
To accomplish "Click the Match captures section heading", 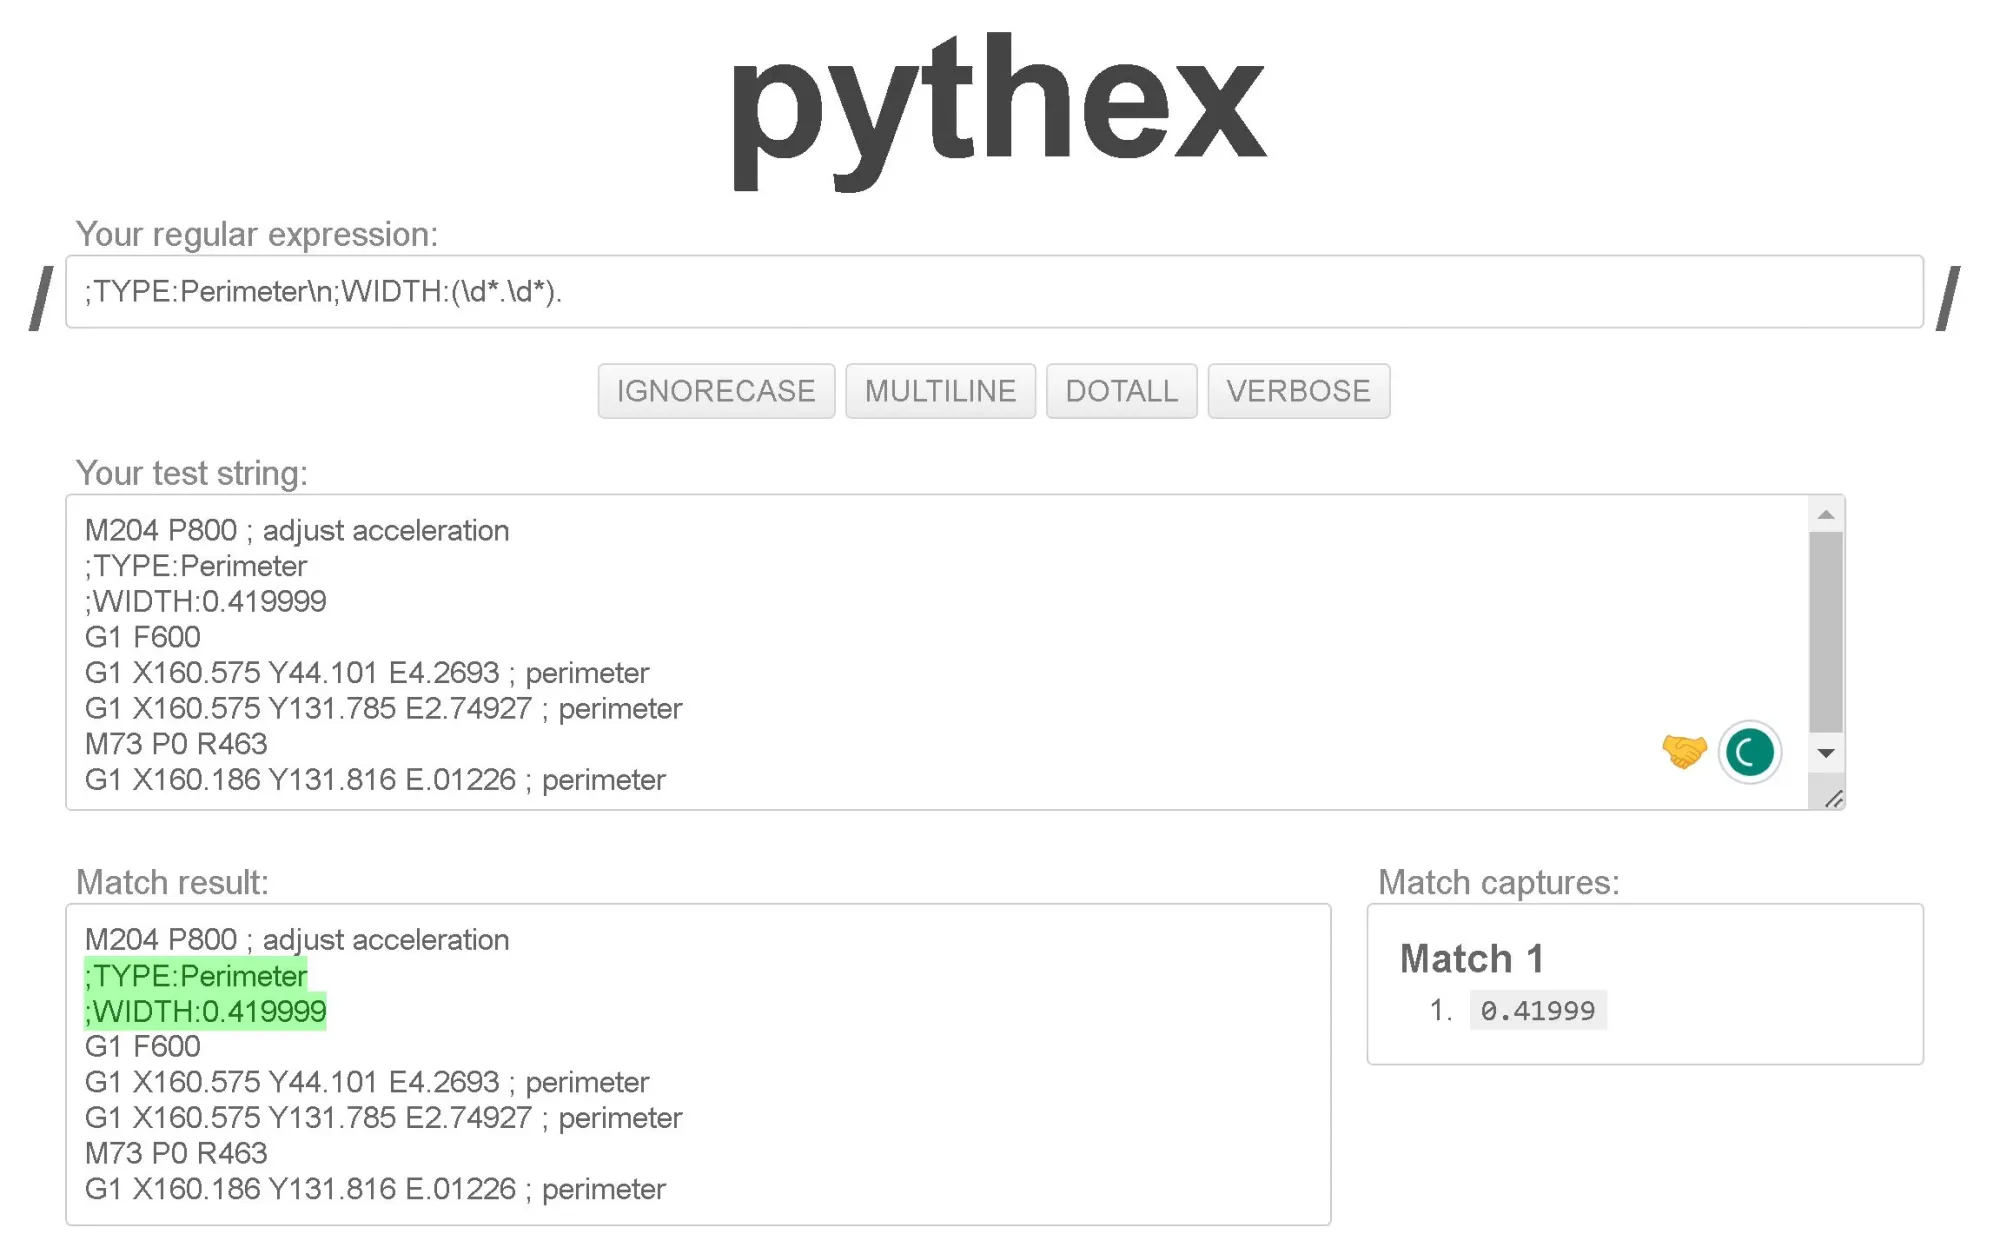I will [1499, 881].
